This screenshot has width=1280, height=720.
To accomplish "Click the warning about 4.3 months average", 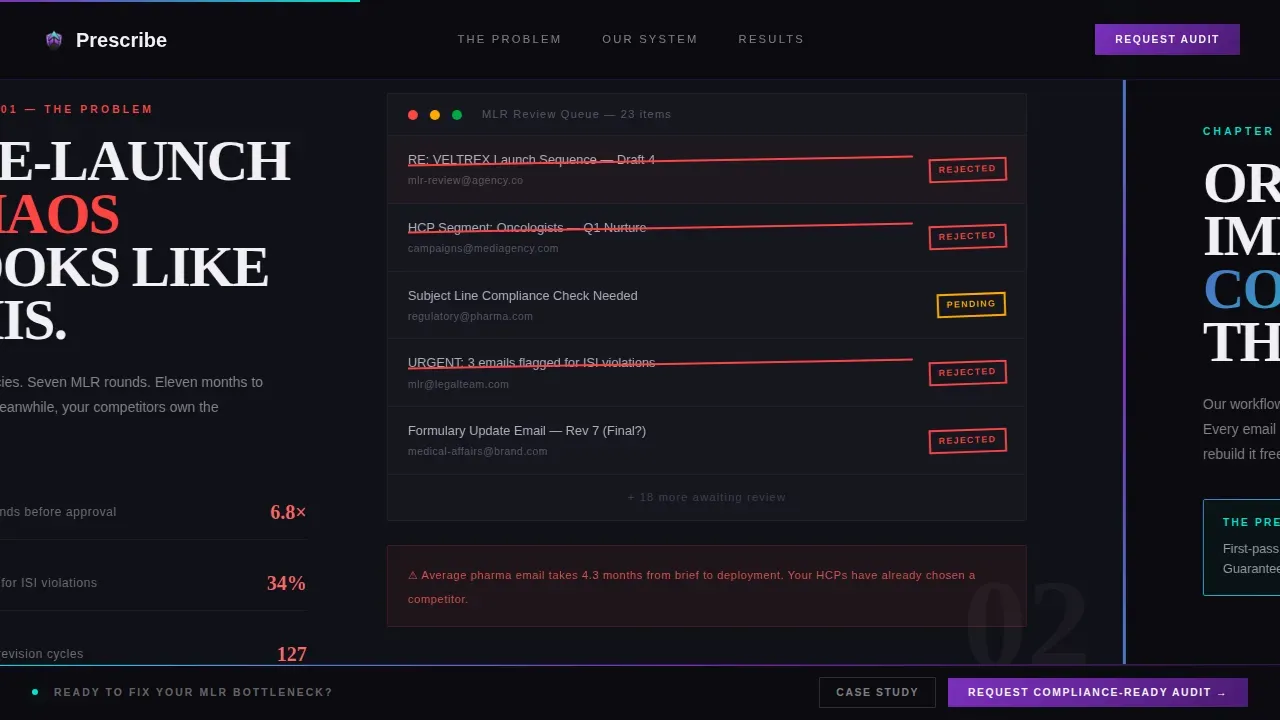I will coord(707,586).
